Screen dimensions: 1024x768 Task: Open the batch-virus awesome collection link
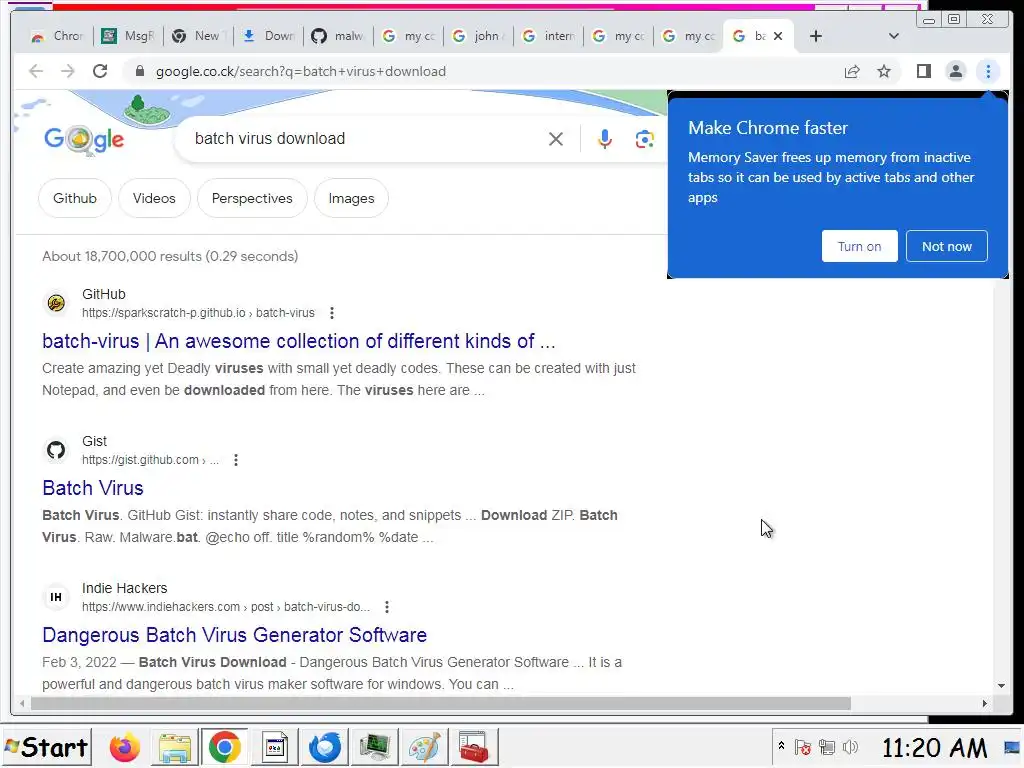pyautogui.click(x=298, y=341)
